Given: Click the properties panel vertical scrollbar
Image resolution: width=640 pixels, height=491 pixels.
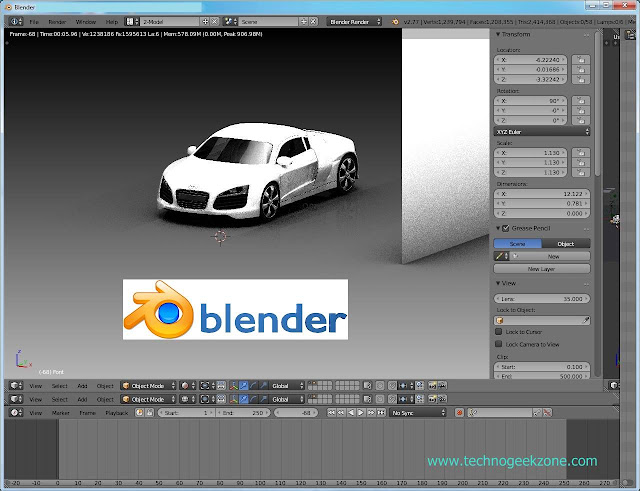Looking at the screenshot, I should (x=598, y=104).
